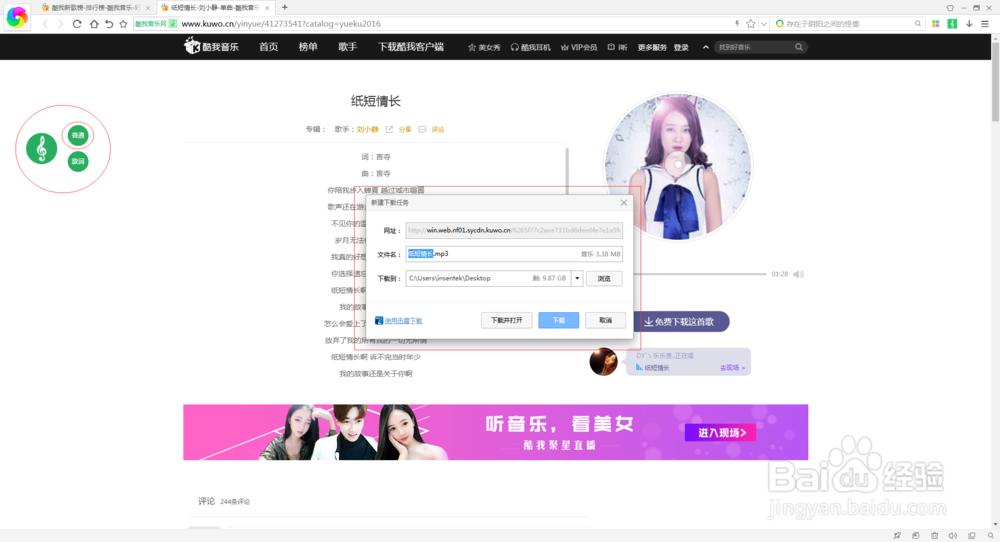Viewport: 1000px width, 542px height.
Task: Click the 免费下载这首歌 button
Action: (681, 321)
